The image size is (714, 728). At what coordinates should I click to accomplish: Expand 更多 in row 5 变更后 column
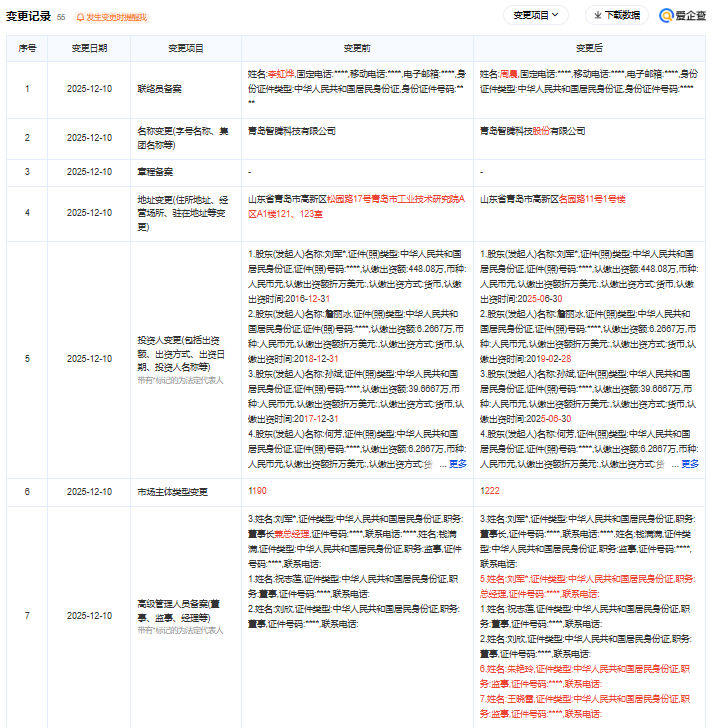click(x=689, y=464)
